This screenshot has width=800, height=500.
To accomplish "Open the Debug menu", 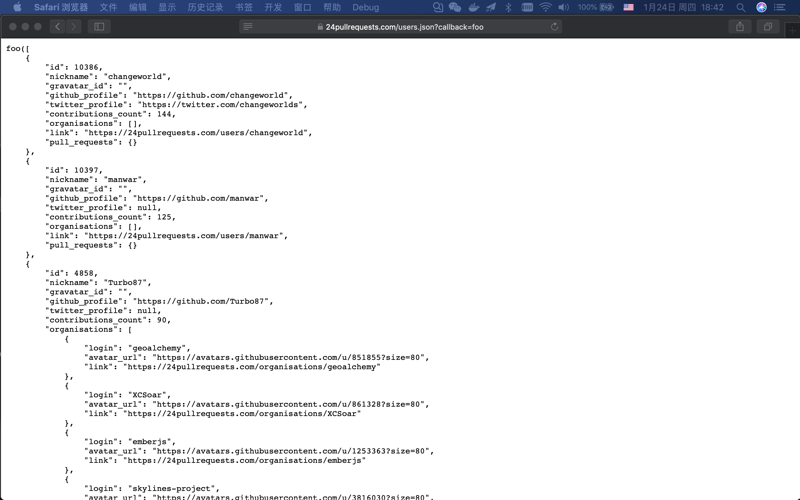I will [365, 7].
